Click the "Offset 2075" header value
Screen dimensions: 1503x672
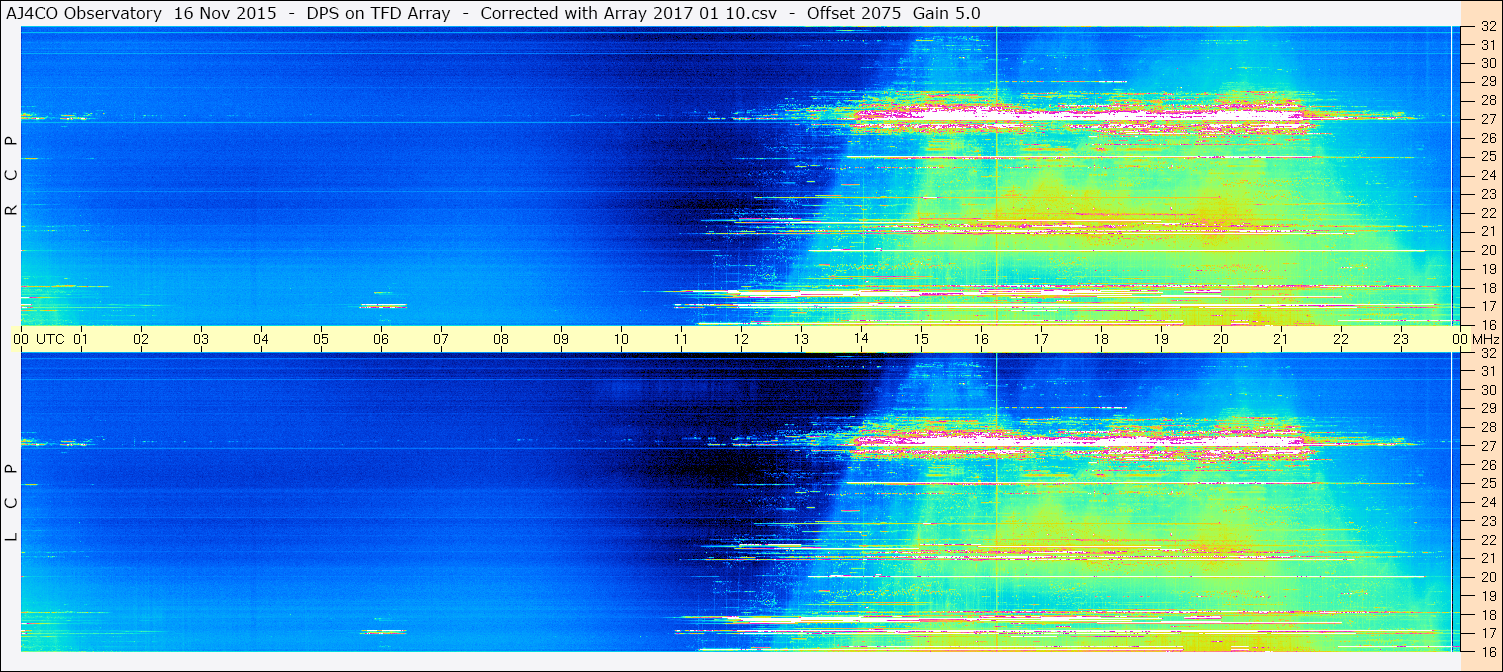click(852, 13)
